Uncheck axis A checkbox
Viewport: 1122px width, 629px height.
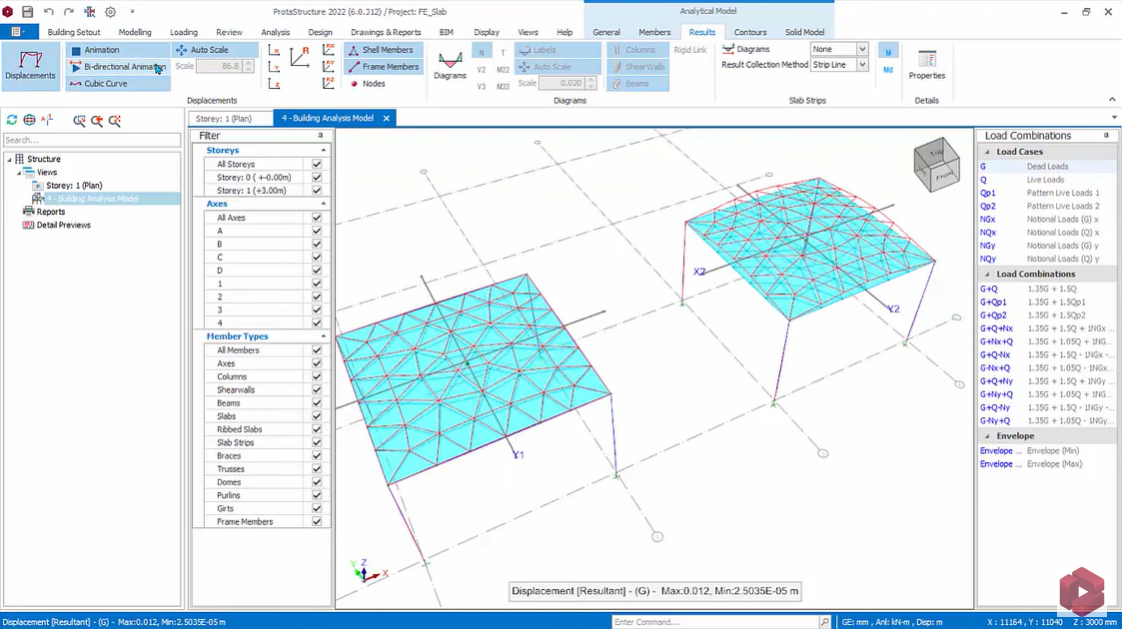pyautogui.click(x=316, y=230)
